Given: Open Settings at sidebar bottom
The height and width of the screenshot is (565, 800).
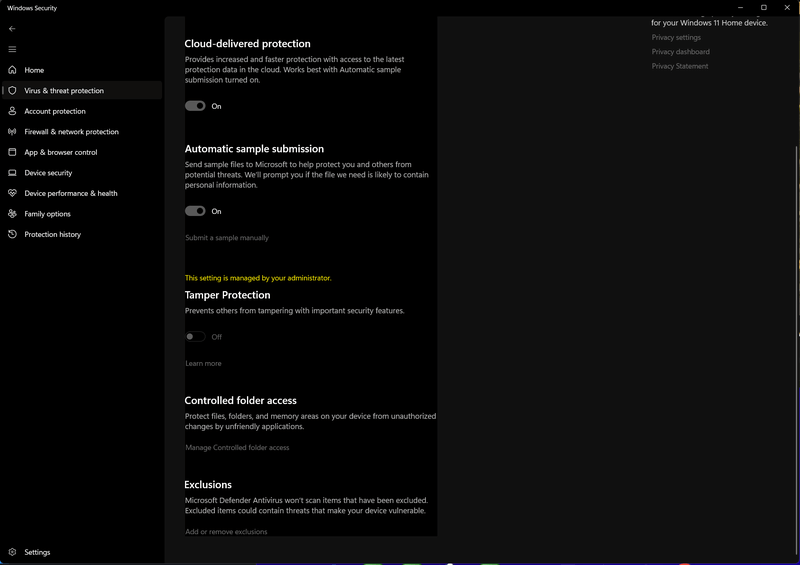Looking at the screenshot, I should click(x=82, y=552).
